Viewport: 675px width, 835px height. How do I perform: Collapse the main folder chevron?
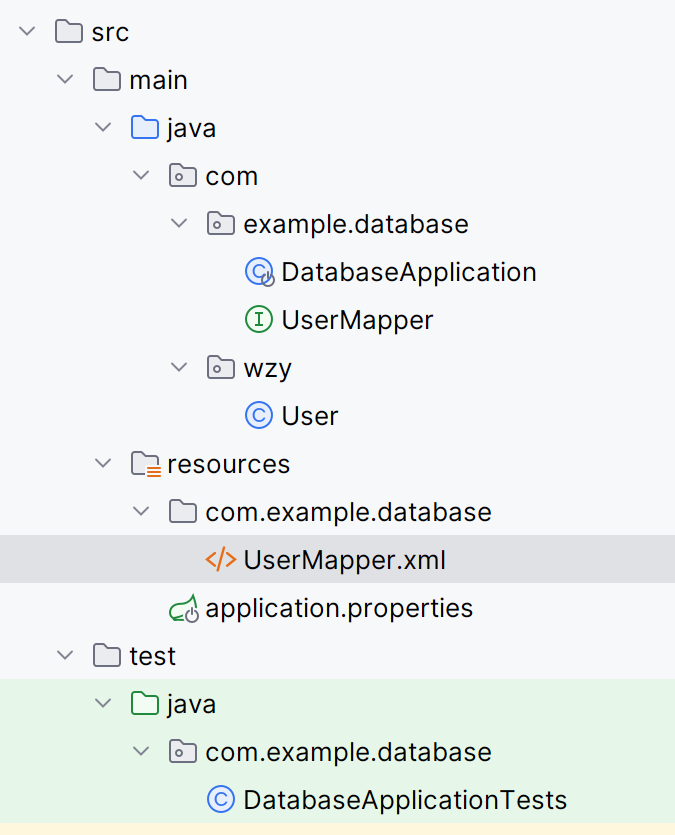tap(65, 80)
